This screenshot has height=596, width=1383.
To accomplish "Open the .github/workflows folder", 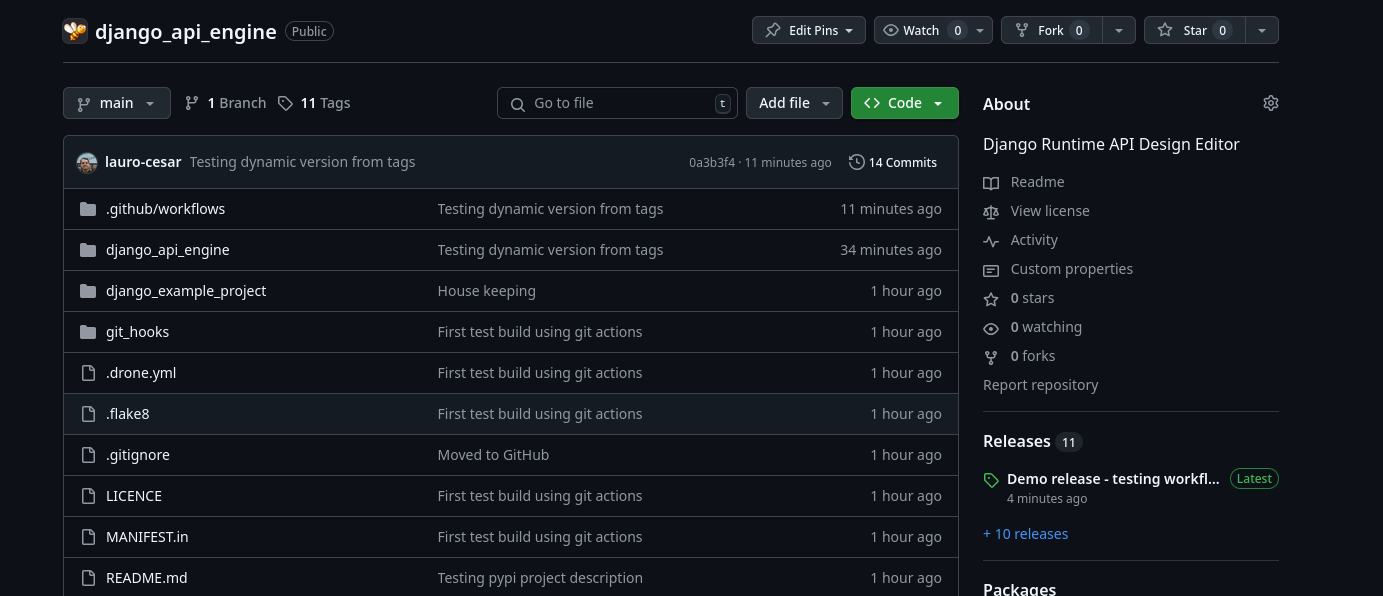I will 165,209.
